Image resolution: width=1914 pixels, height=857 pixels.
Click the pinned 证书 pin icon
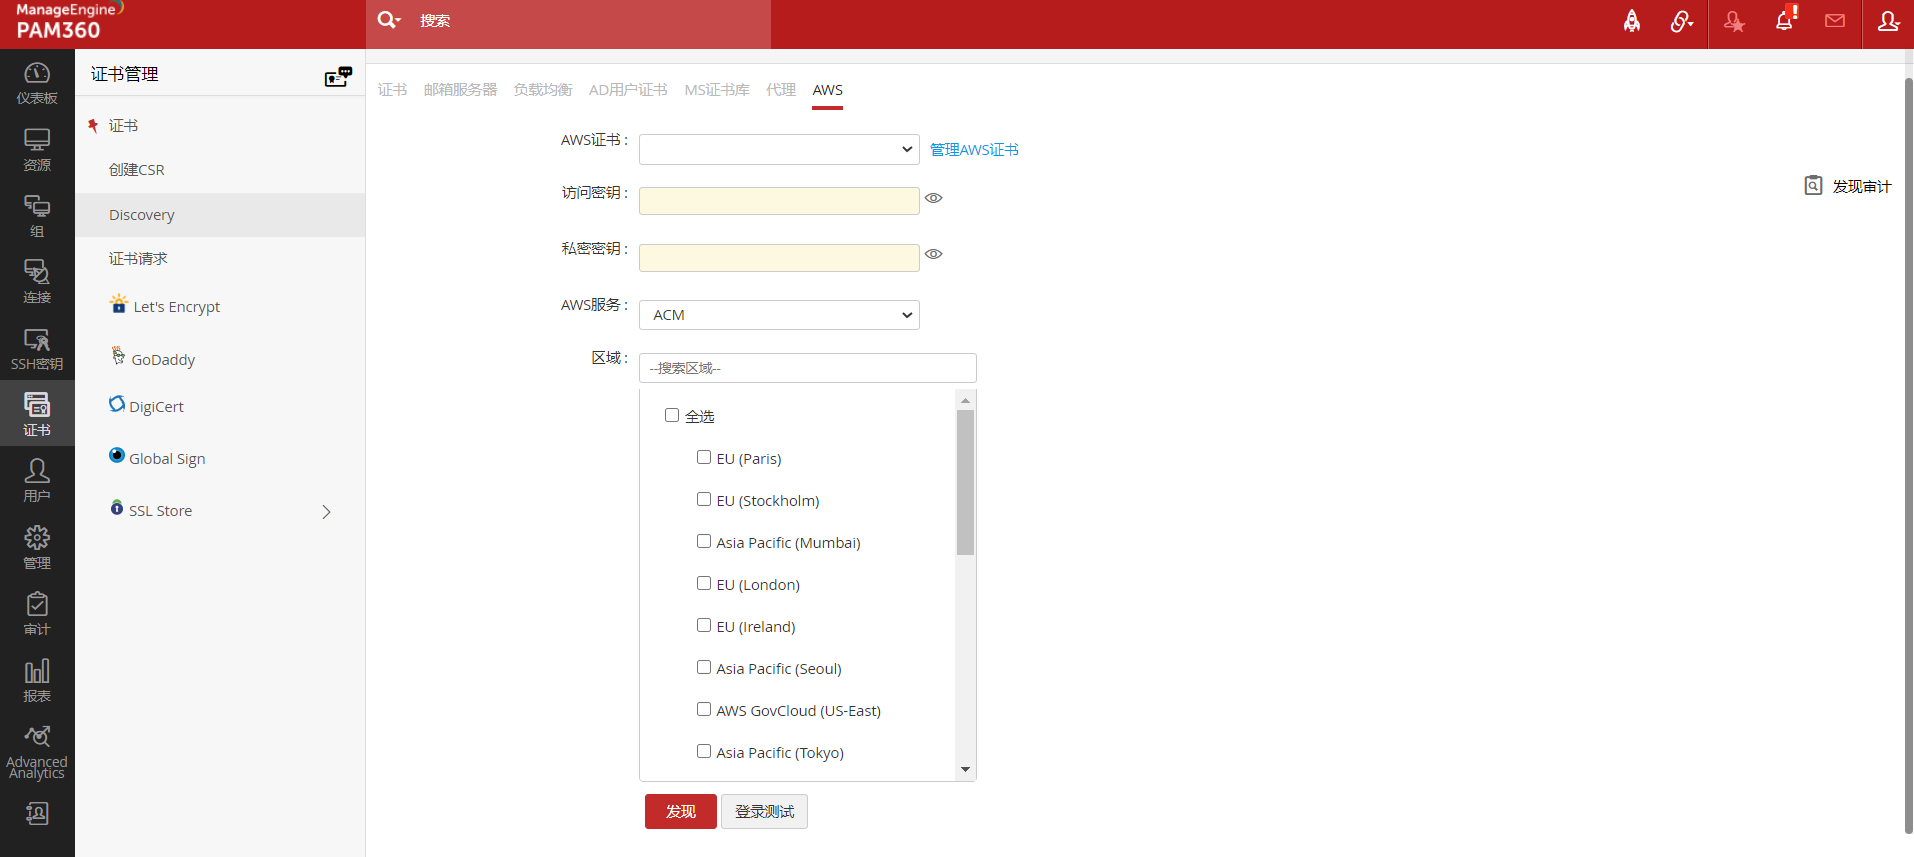click(x=93, y=126)
